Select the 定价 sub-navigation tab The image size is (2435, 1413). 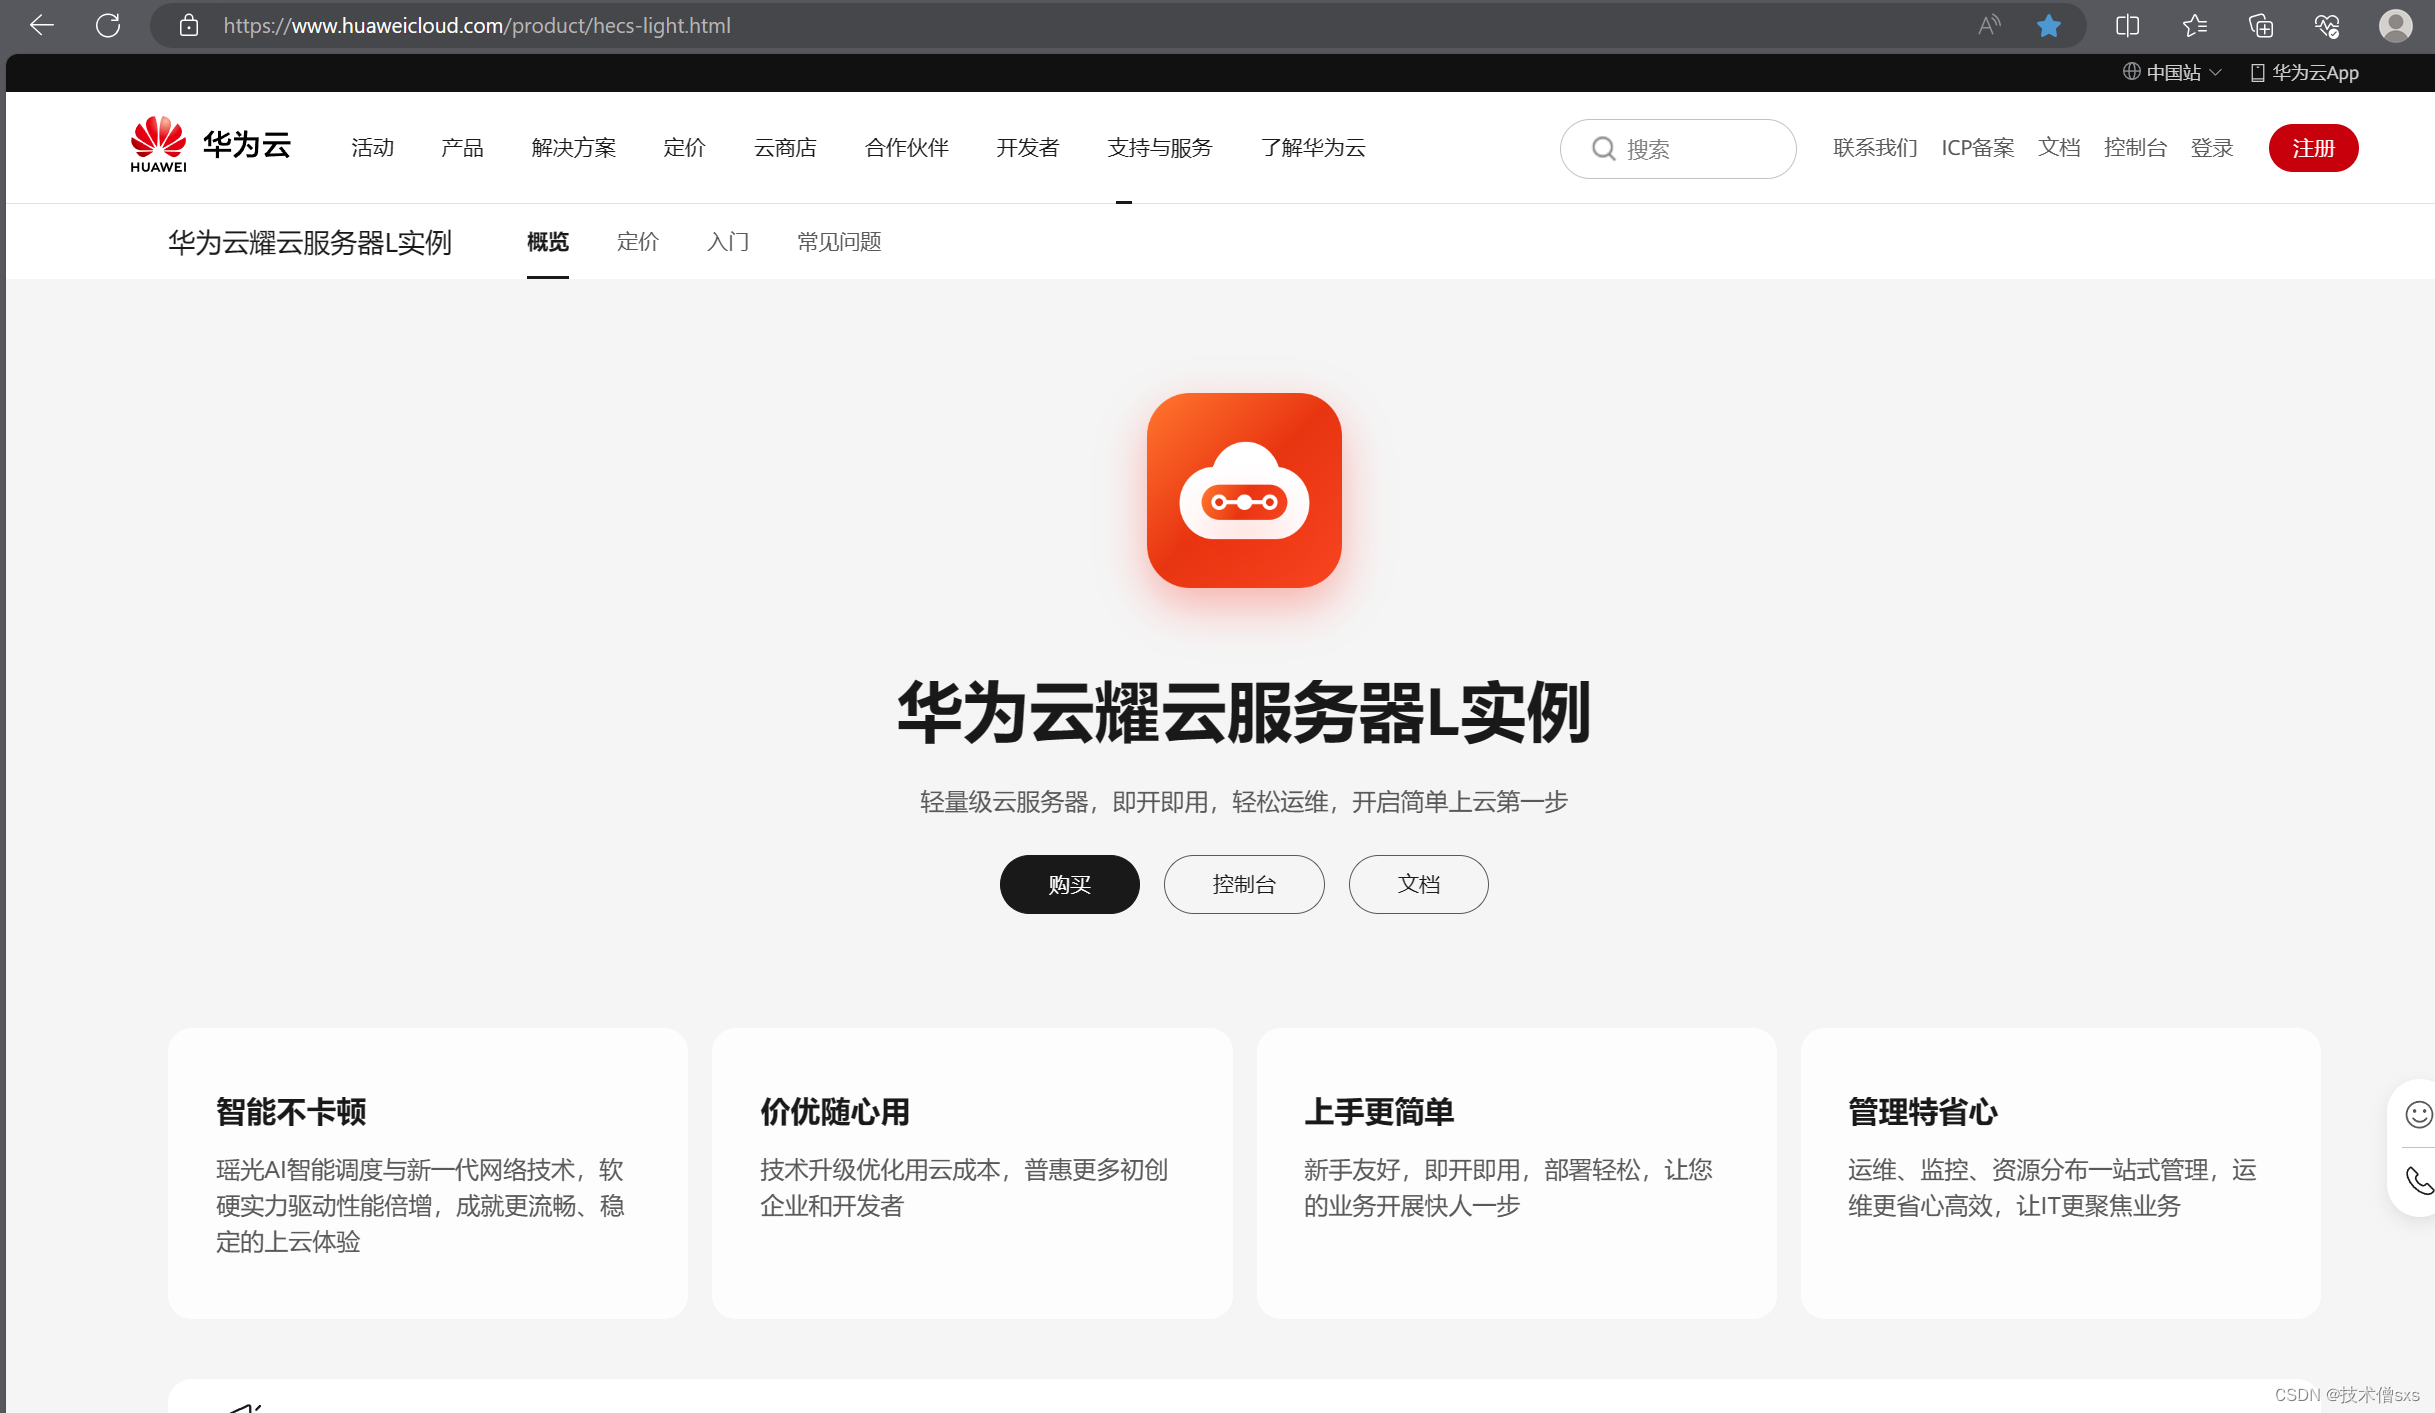click(x=638, y=241)
